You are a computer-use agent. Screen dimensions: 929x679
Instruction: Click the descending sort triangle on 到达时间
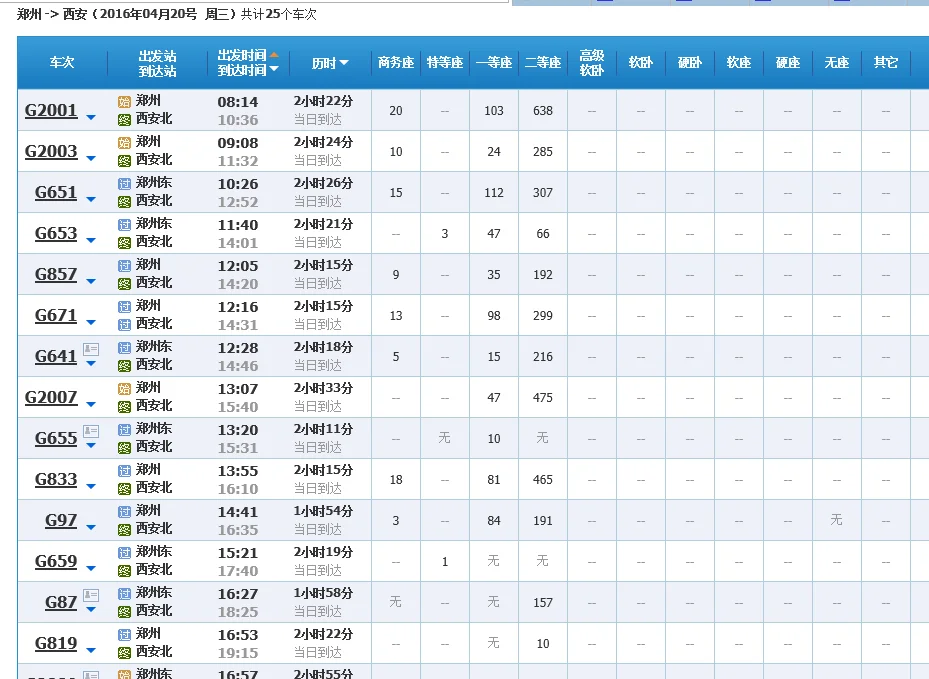[272, 70]
